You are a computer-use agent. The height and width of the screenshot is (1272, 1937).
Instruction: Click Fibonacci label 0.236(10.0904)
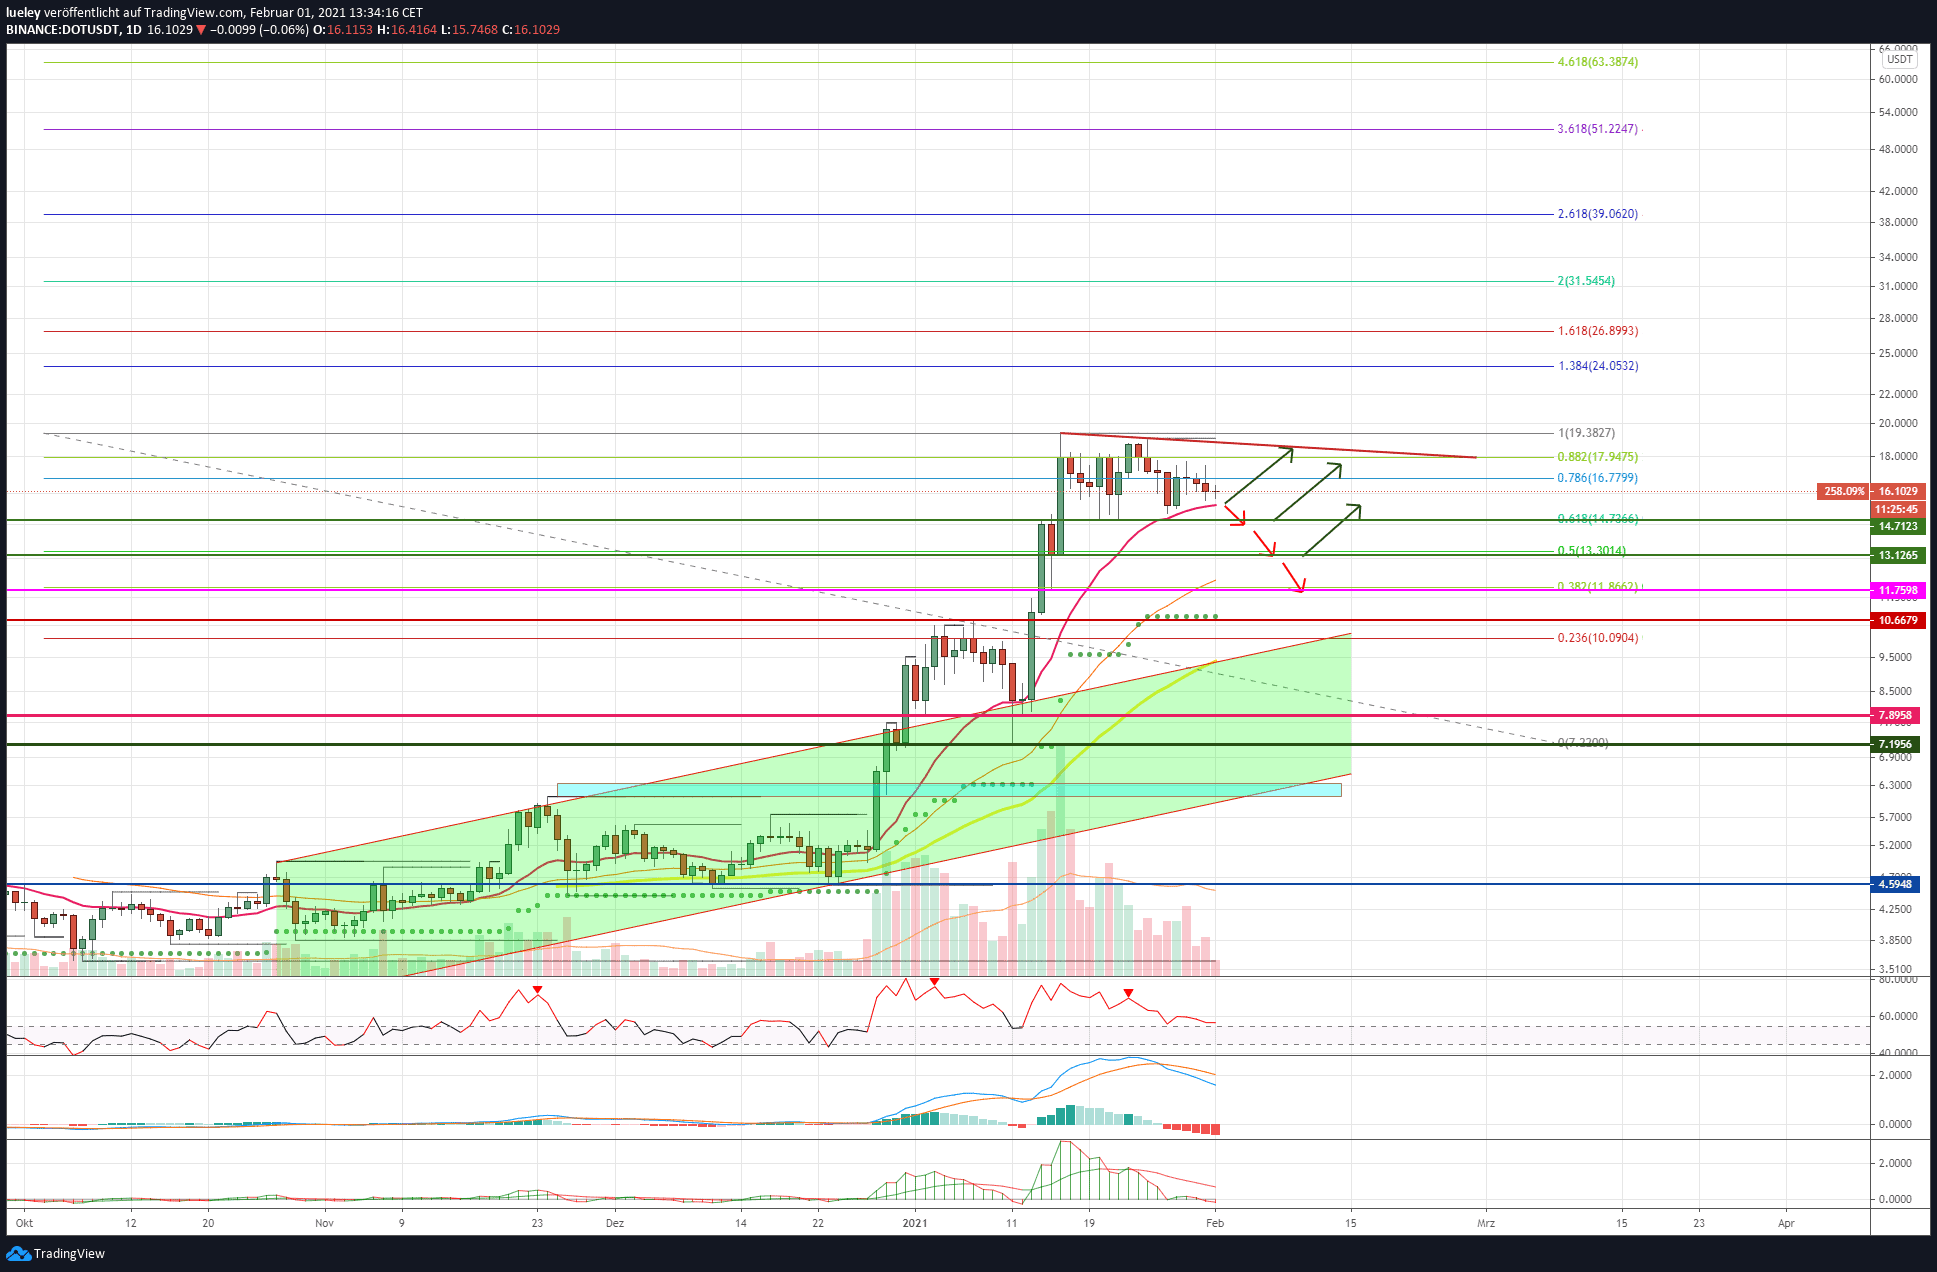coord(1598,638)
